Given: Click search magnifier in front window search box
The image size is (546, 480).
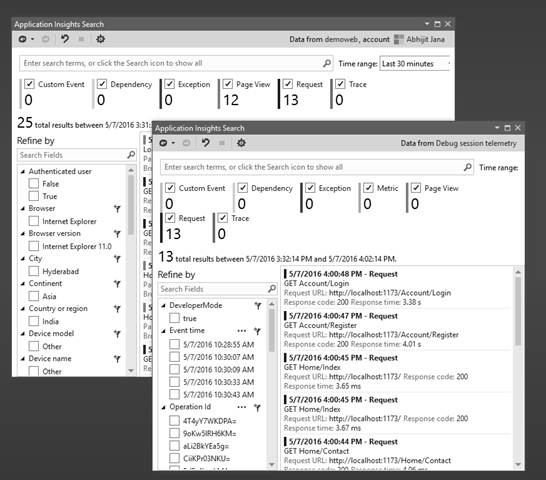Looking at the screenshot, I should (467, 167).
